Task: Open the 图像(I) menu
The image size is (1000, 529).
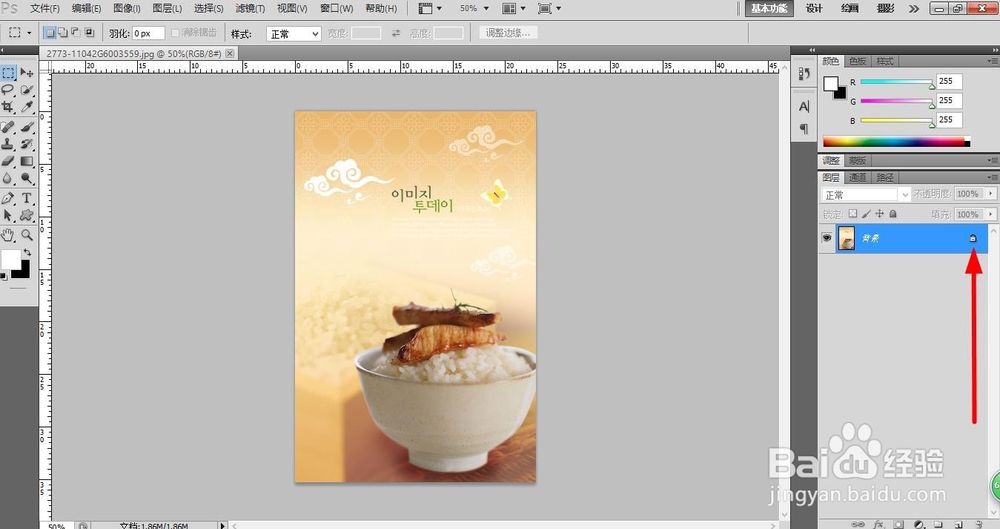Action: click(126, 8)
